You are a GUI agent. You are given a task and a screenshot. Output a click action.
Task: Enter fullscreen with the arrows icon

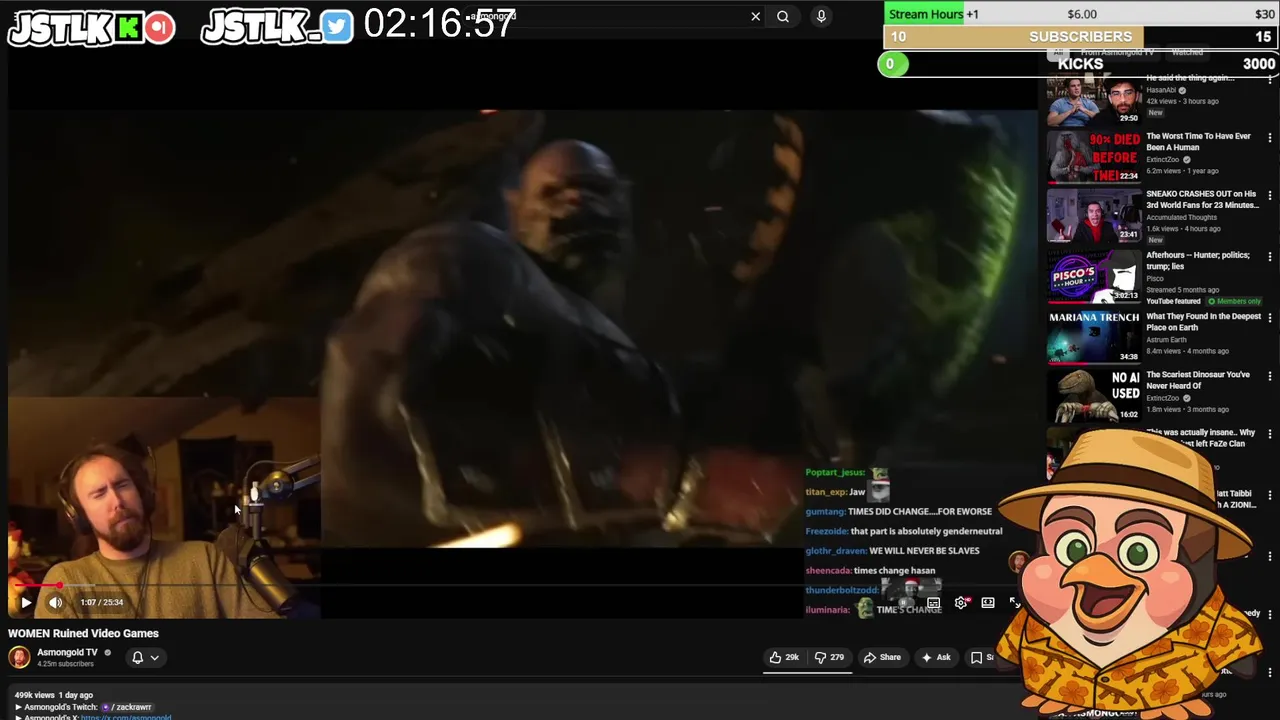tap(1014, 602)
